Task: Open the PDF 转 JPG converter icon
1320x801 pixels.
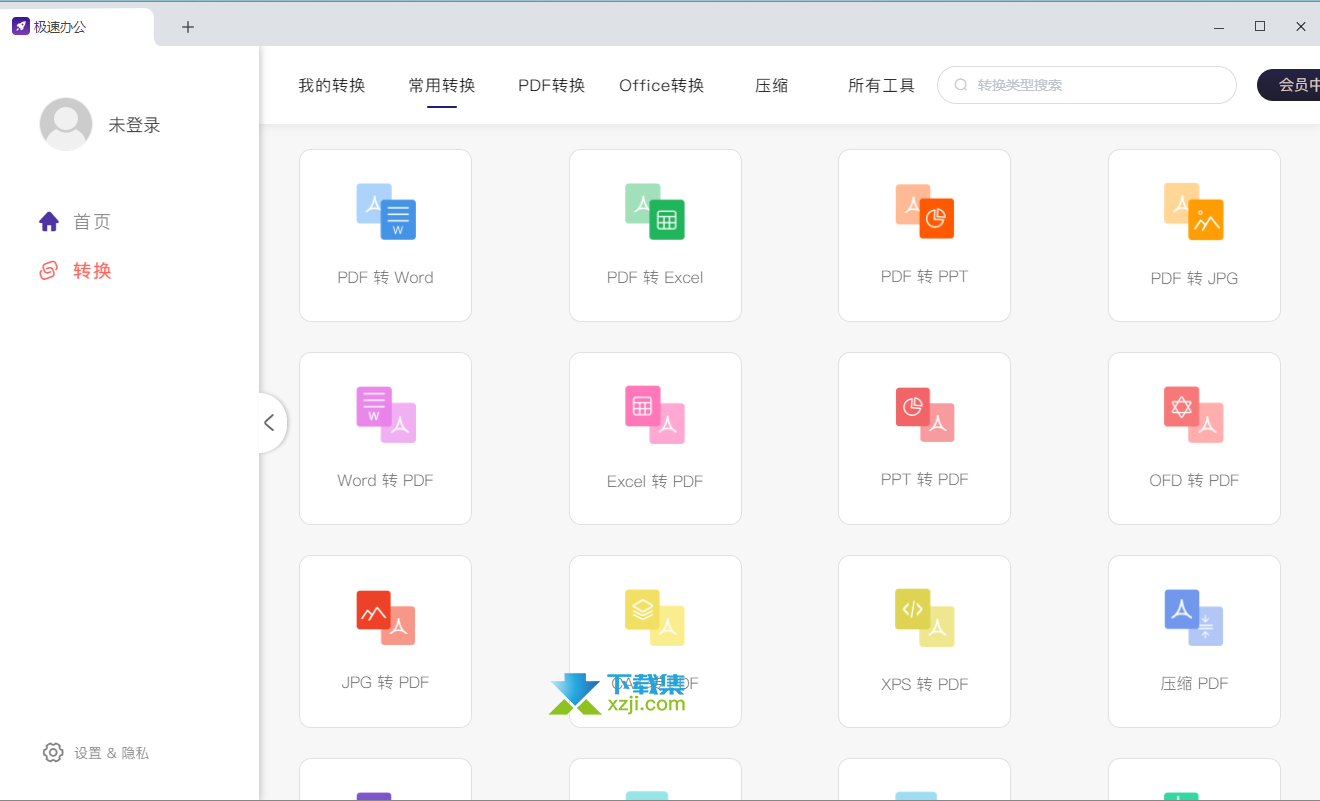Action: click(x=1194, y=211)
